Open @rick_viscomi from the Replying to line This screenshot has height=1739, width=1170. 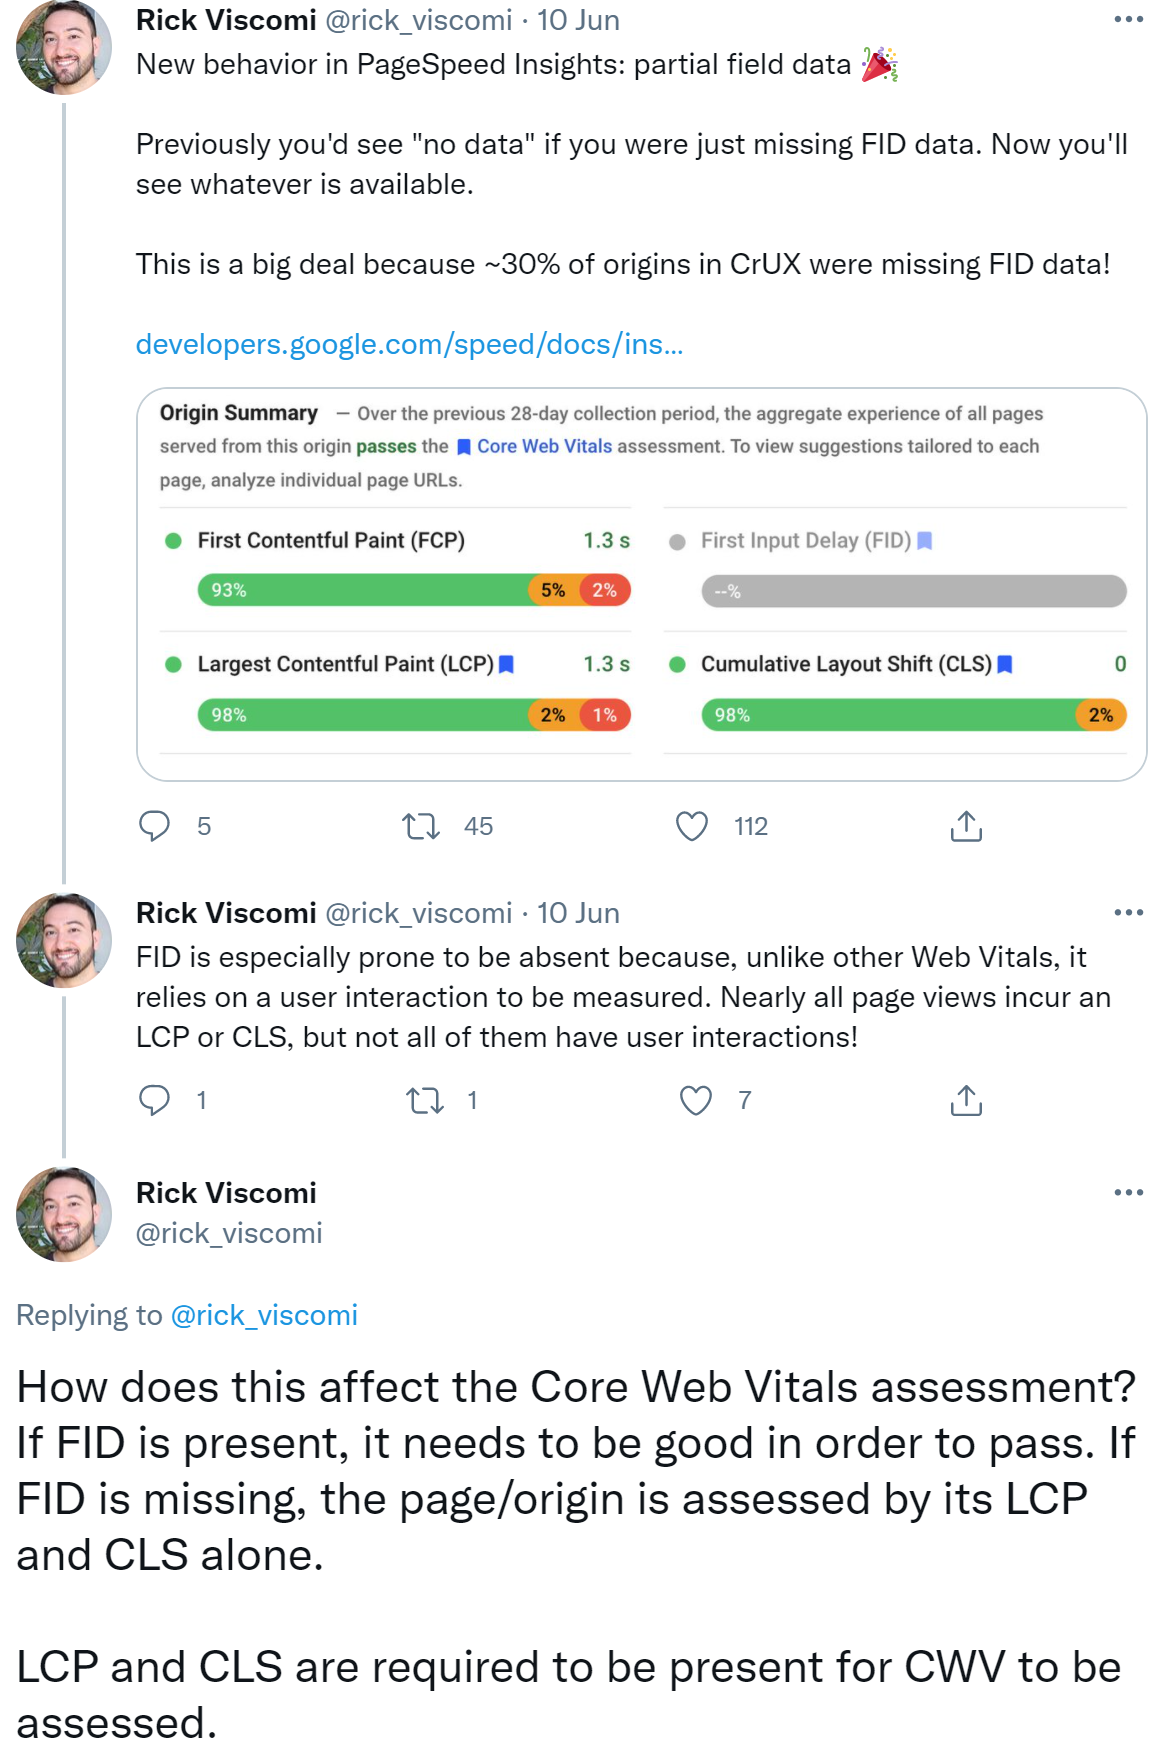tap(267, 1315)
